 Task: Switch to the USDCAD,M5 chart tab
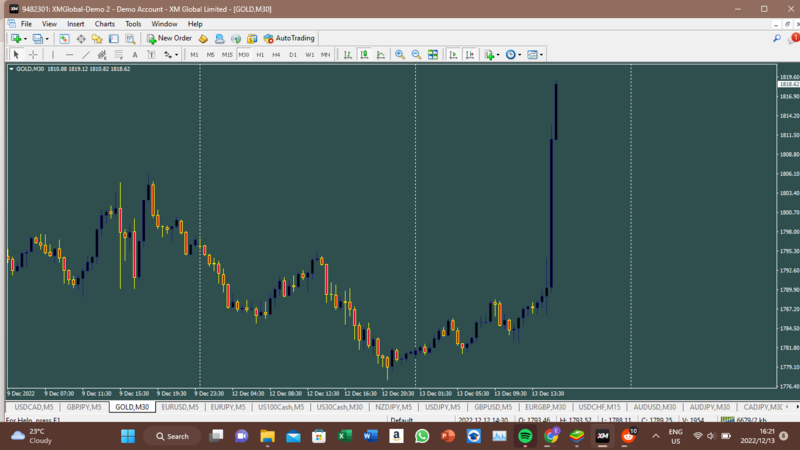coord(34,407)
